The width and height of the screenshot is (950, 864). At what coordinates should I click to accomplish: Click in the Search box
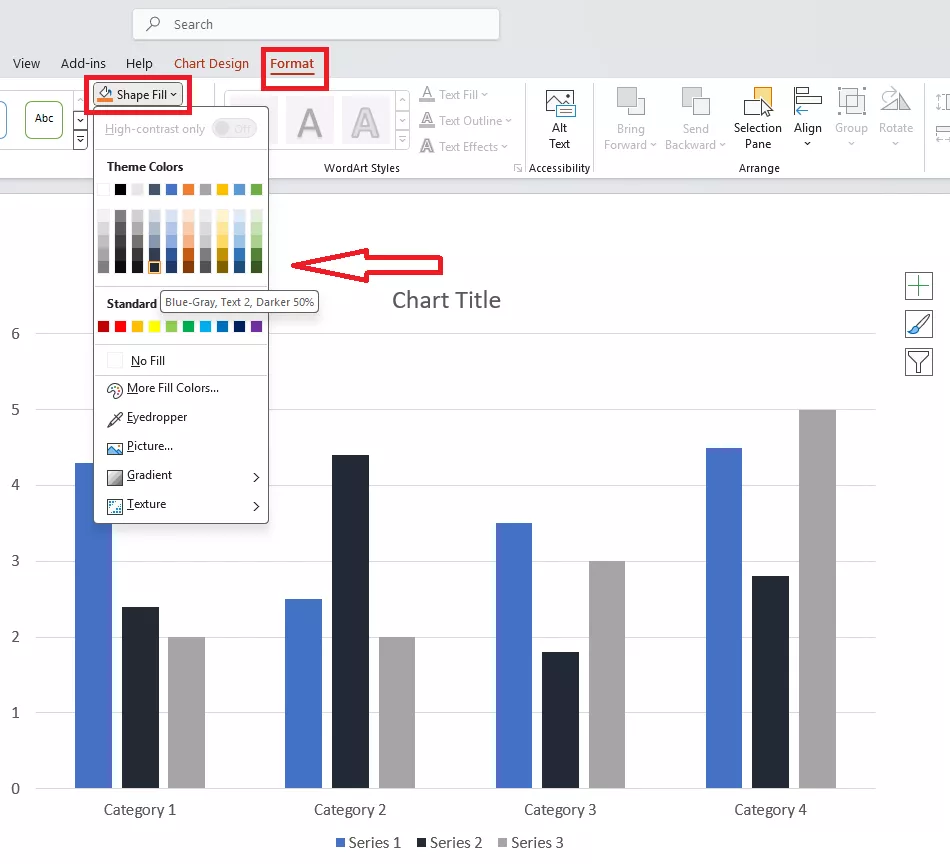pyautogui.click(x=316, y=24)
